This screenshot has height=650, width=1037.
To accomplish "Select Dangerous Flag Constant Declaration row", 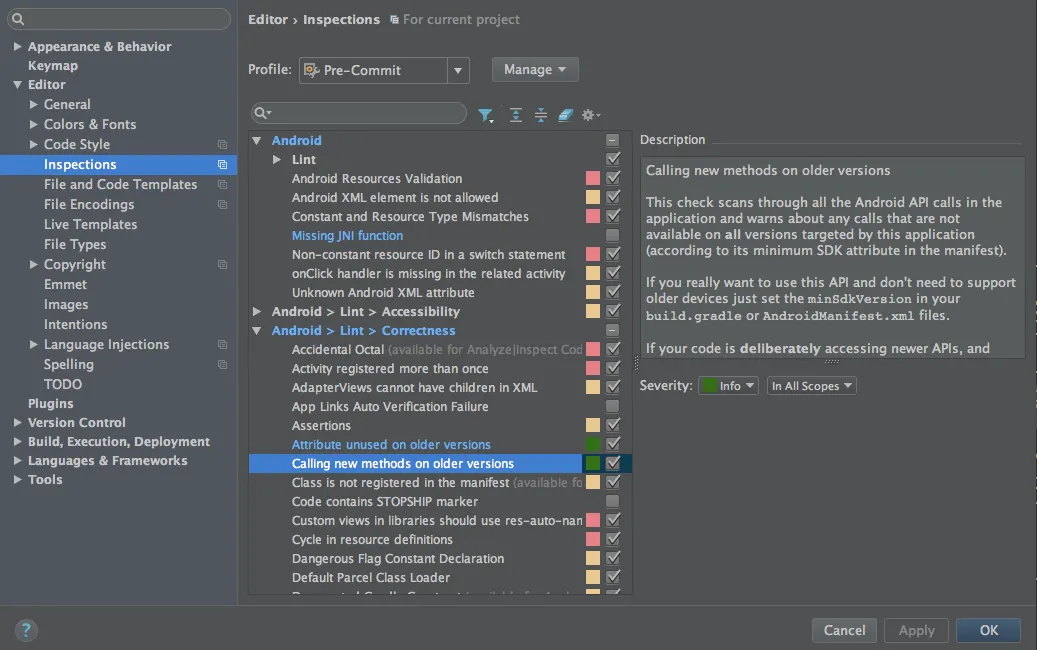I will point(397,559).
